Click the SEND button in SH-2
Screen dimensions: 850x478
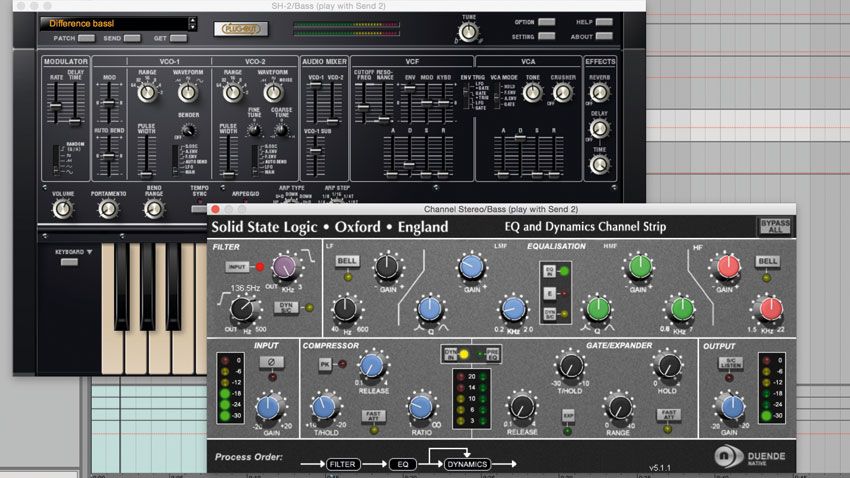tap(132, 38)
